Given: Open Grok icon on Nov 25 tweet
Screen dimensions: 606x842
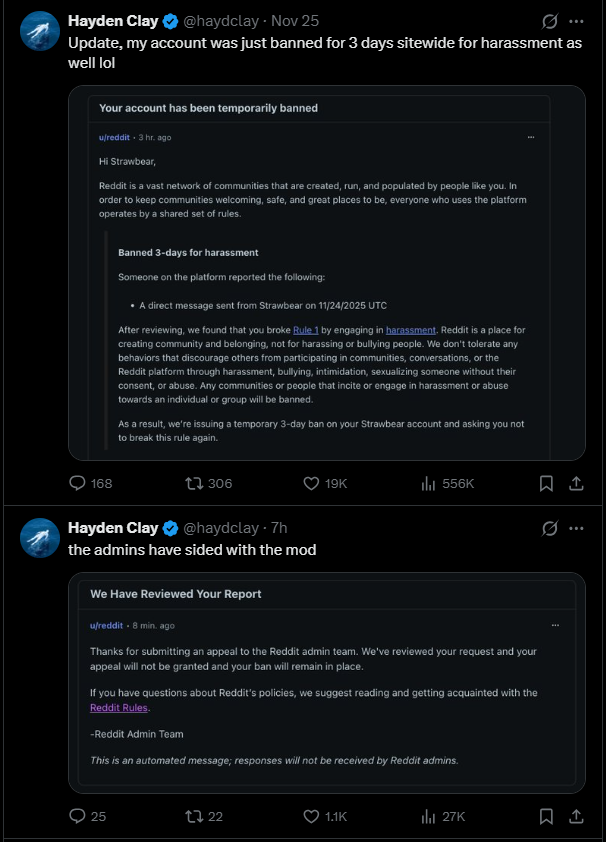Looking at the screenshot, I should (x=550, y=21).
